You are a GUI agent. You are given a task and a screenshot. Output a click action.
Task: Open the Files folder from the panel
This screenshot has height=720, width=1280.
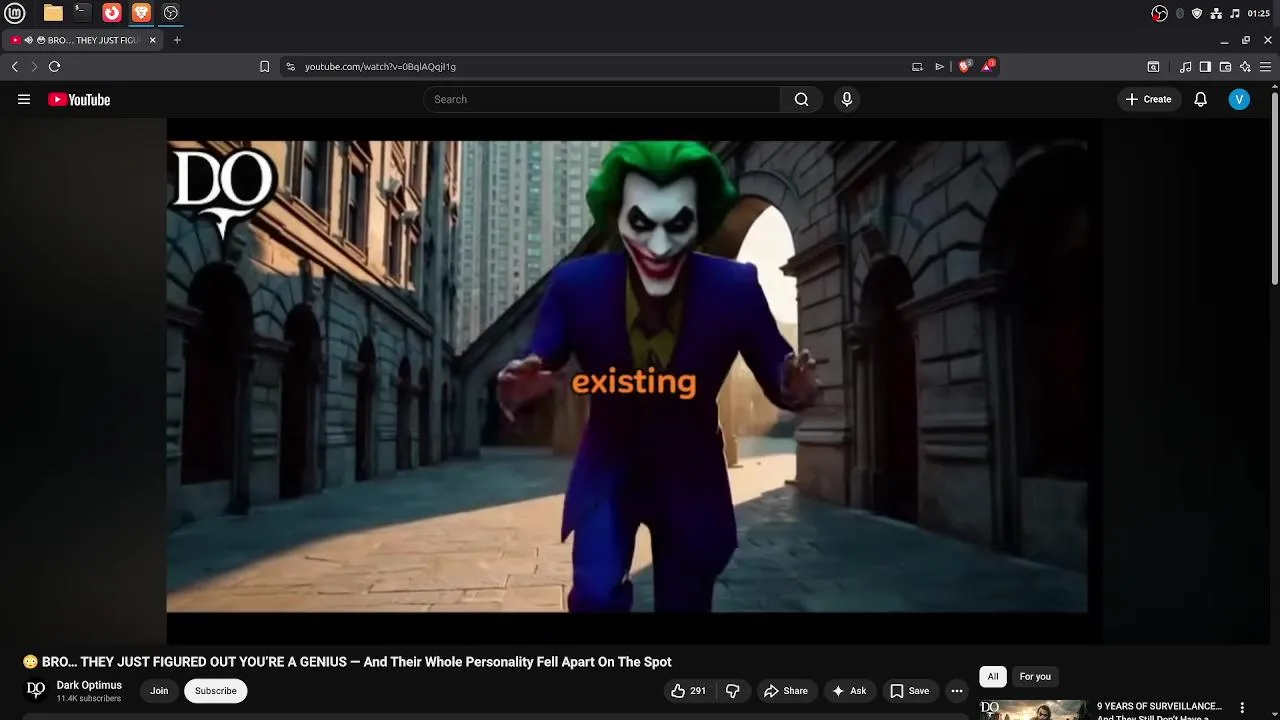tap(53, 13)
